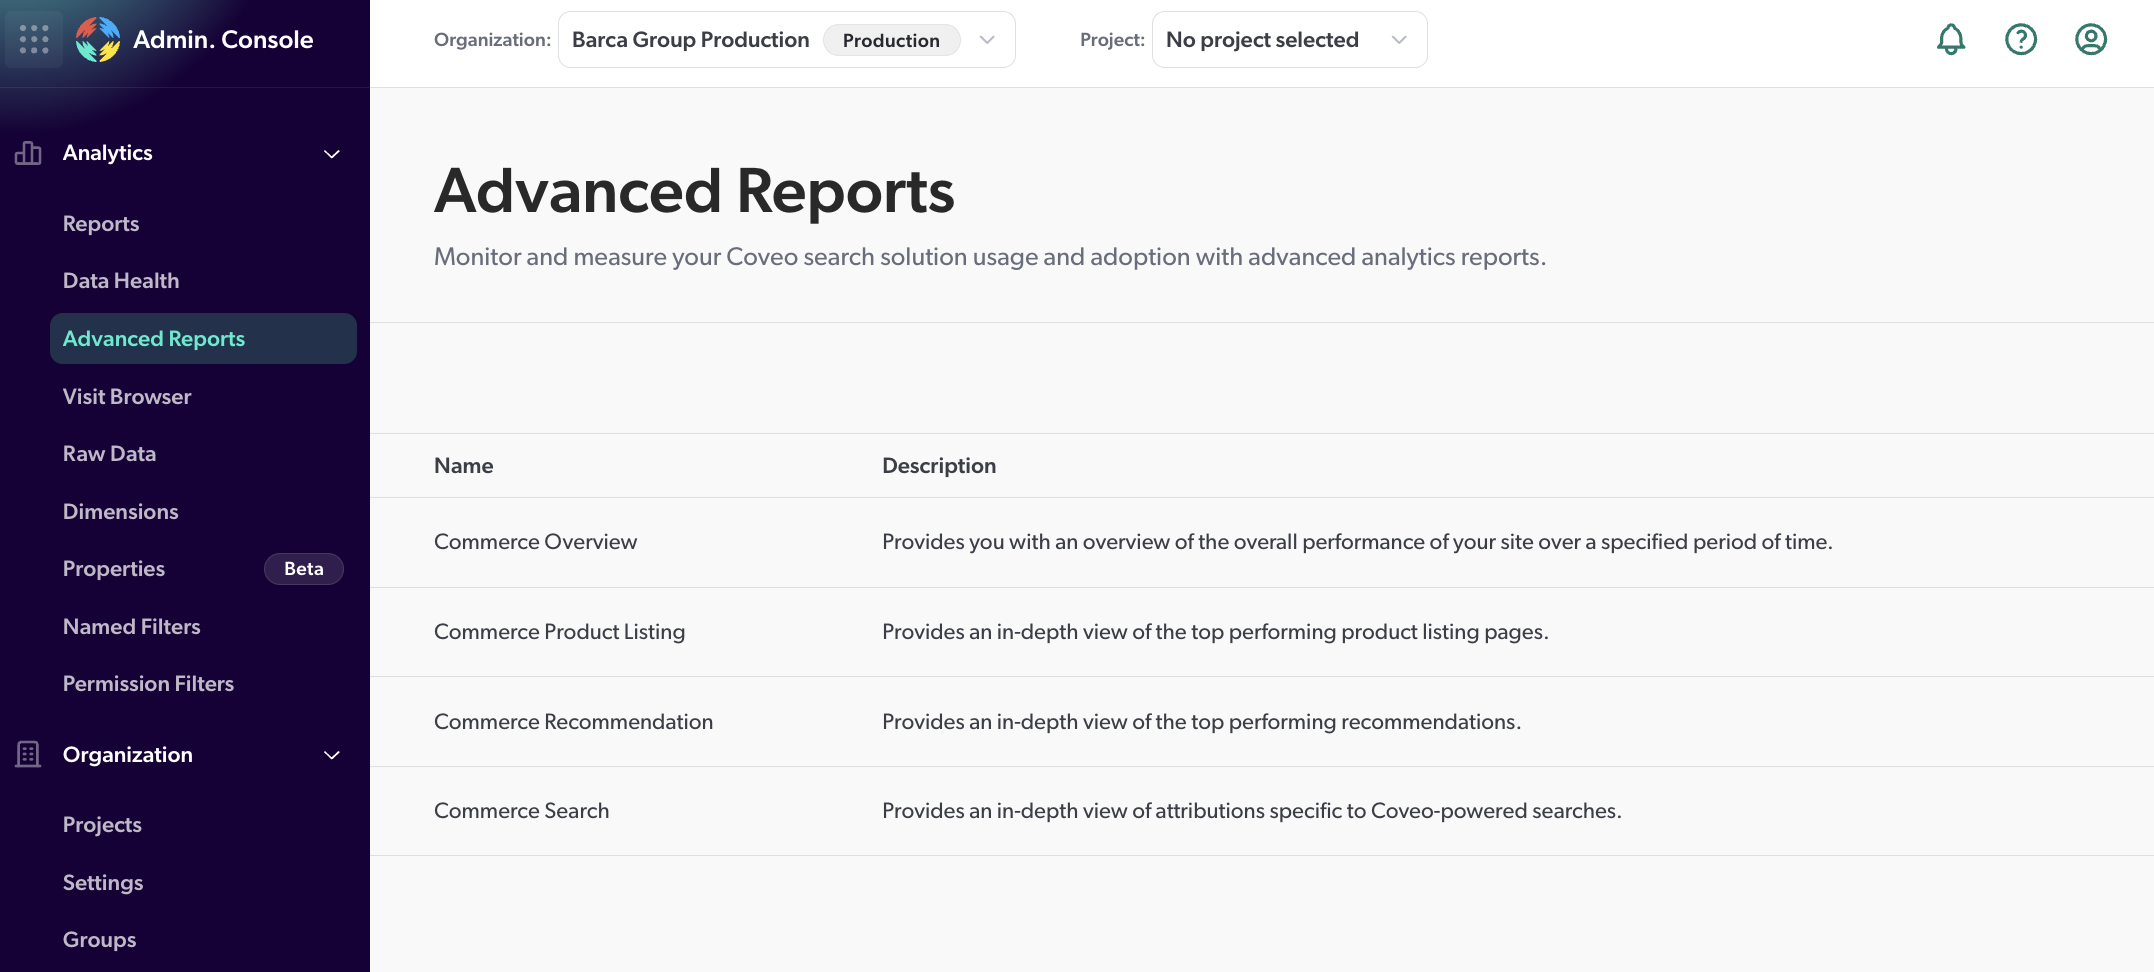Open the notifications bell
The width and height of the screenshot is (2154, 972).
pyautogui.click(x=1950, y=39)
